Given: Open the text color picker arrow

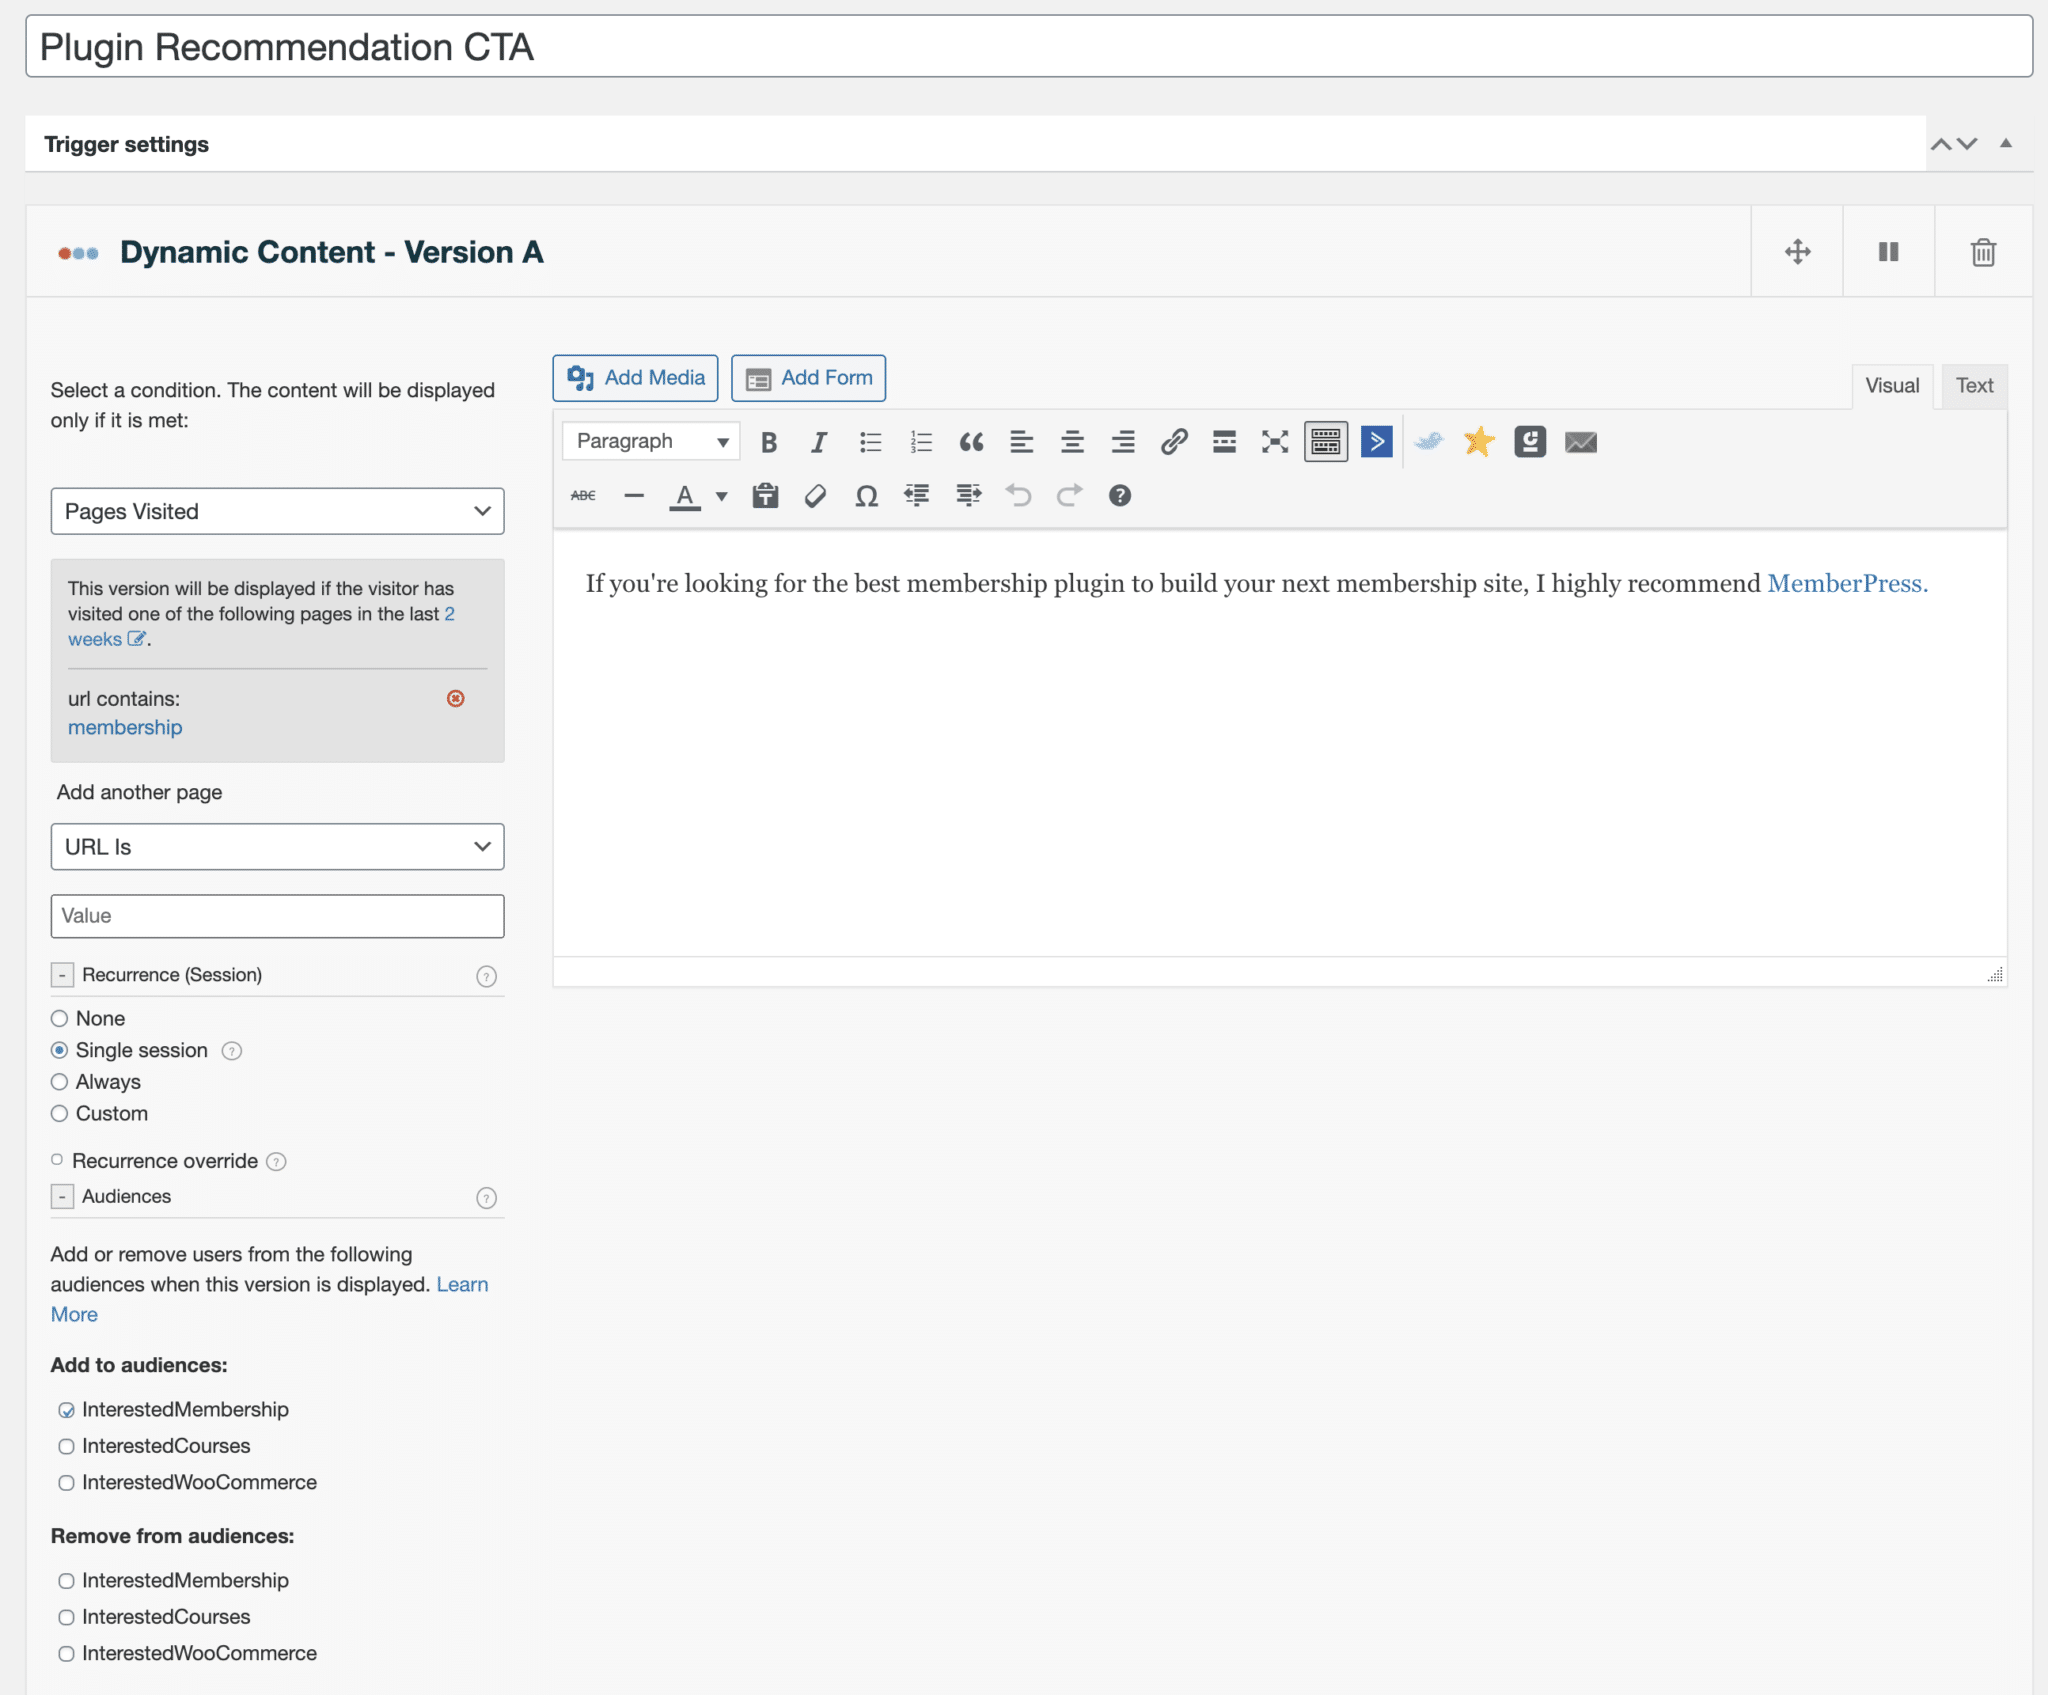Looking at the screenshot, I should pyautogui.click(x=722, y=496).
